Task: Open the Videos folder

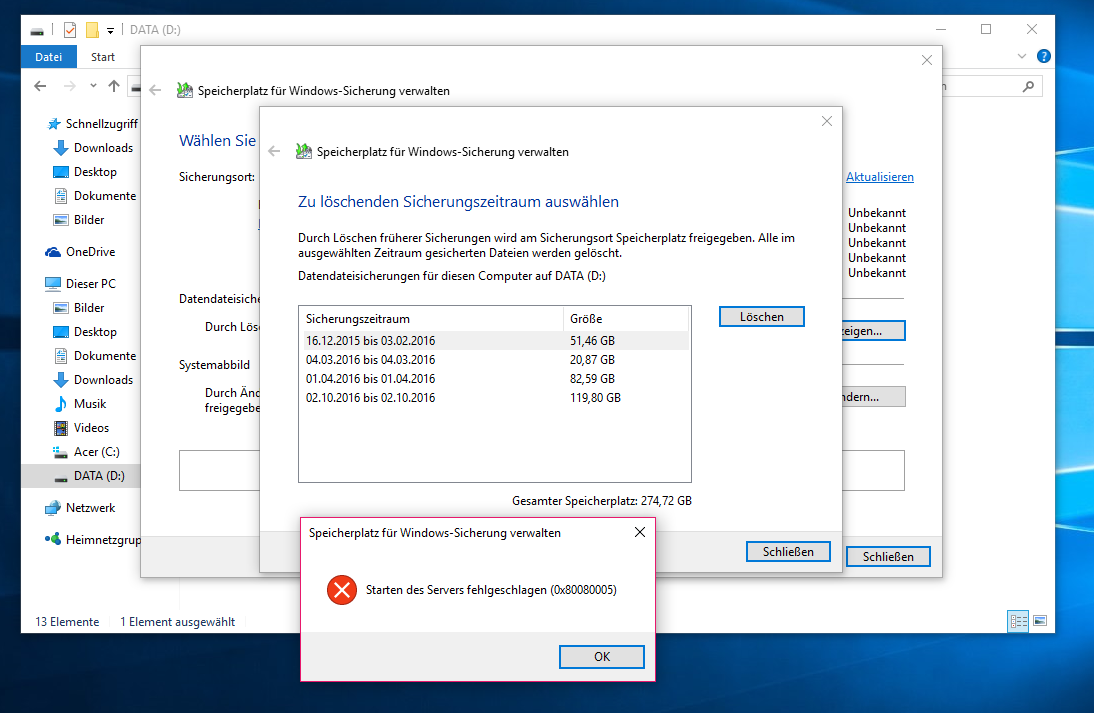Action: point(82,428)
